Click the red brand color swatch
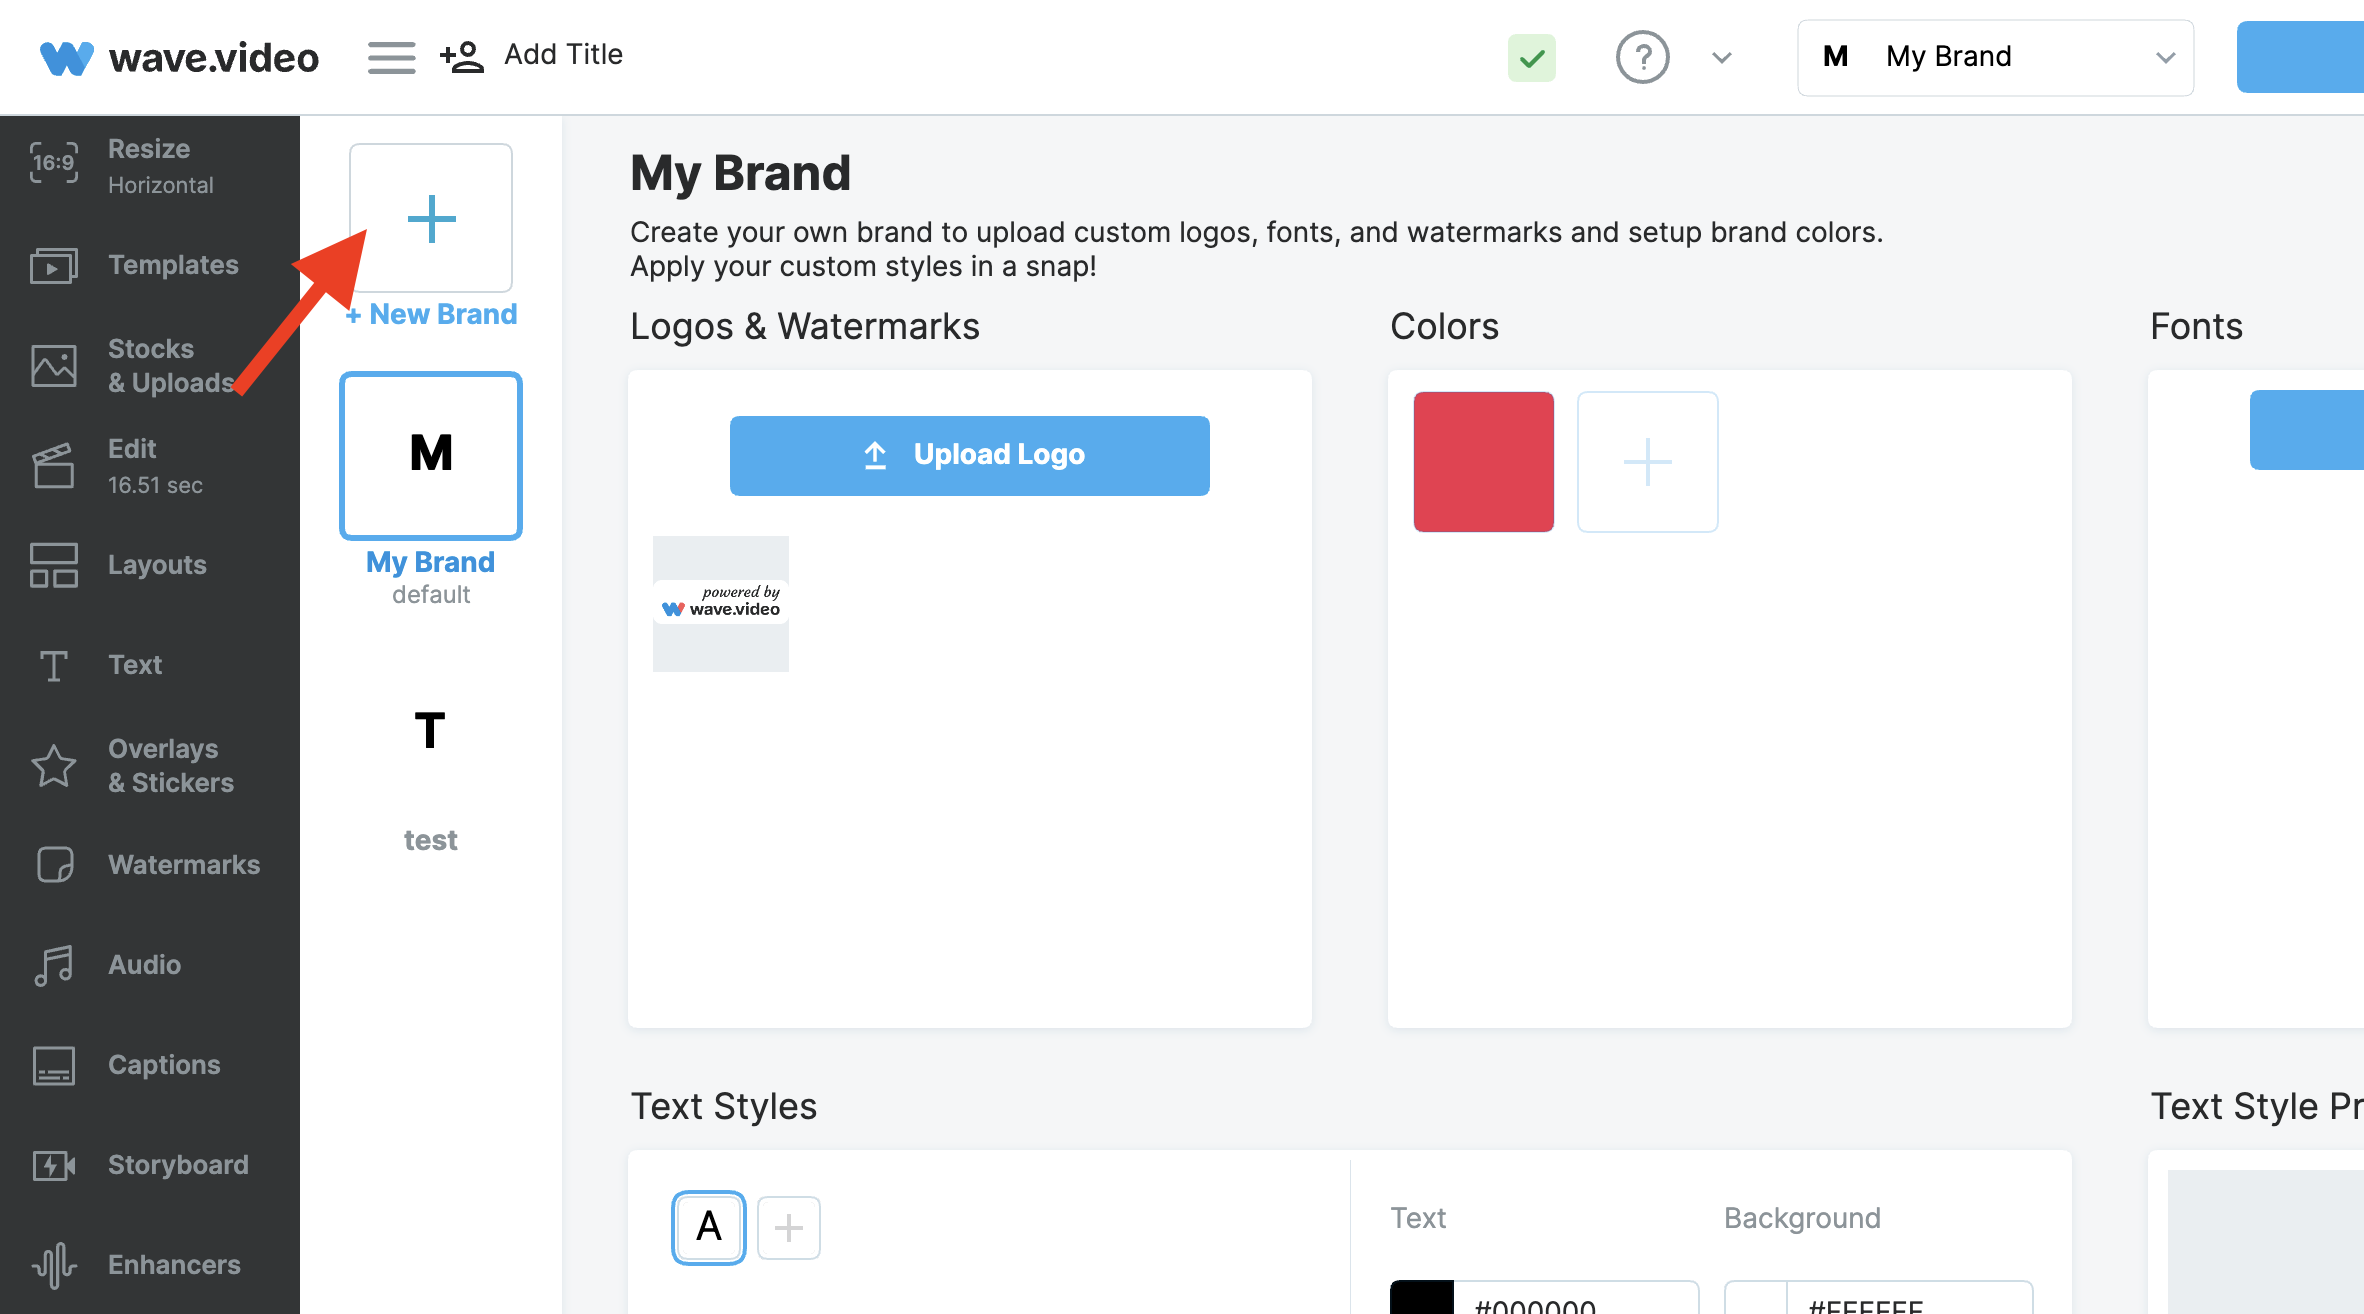 (x=1484, y=461)
